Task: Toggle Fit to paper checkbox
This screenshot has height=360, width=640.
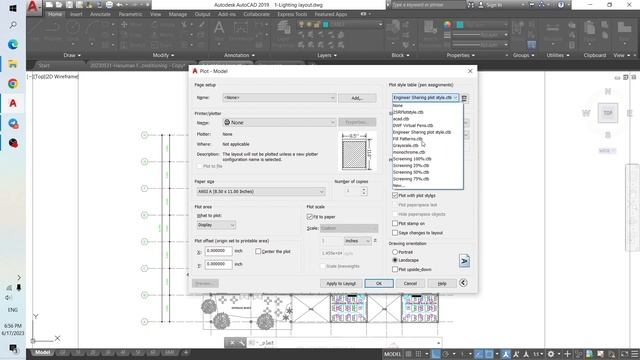Action: coord(309,217)
